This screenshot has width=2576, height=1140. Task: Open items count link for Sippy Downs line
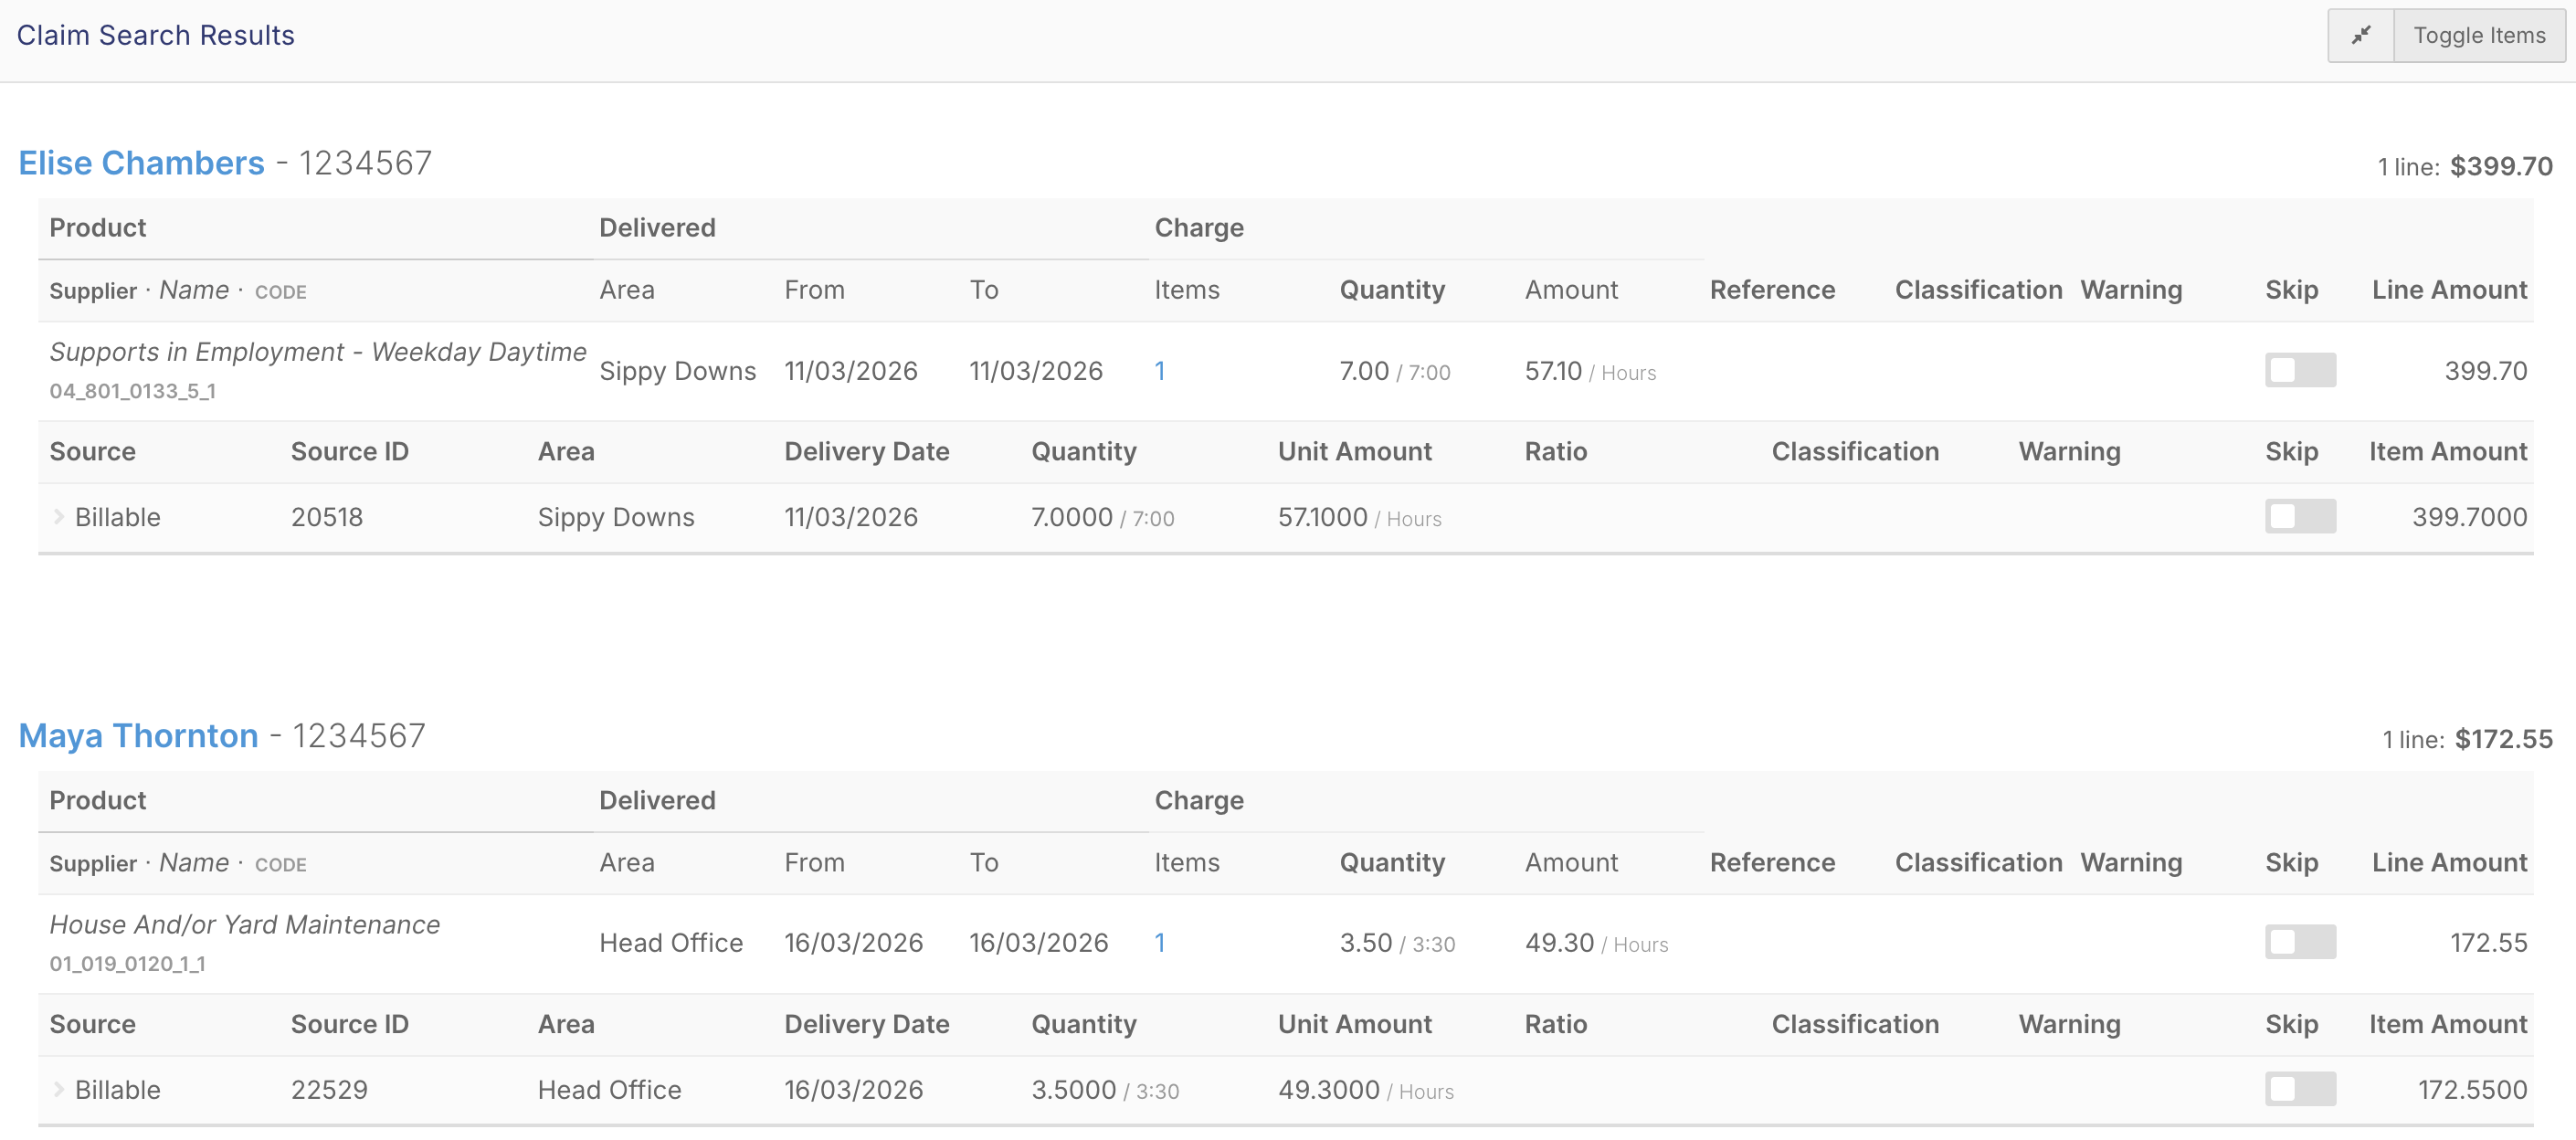click(x=1160, y=371)
